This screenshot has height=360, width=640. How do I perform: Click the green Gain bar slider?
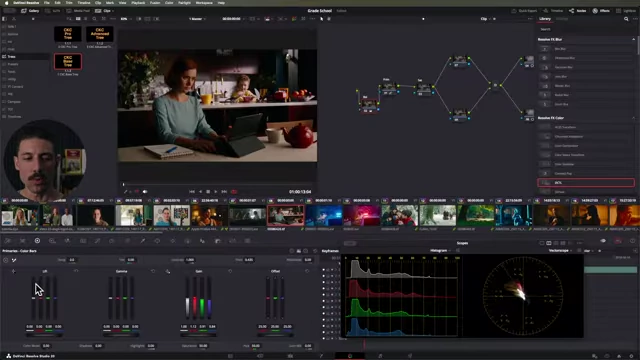(202, 298)
